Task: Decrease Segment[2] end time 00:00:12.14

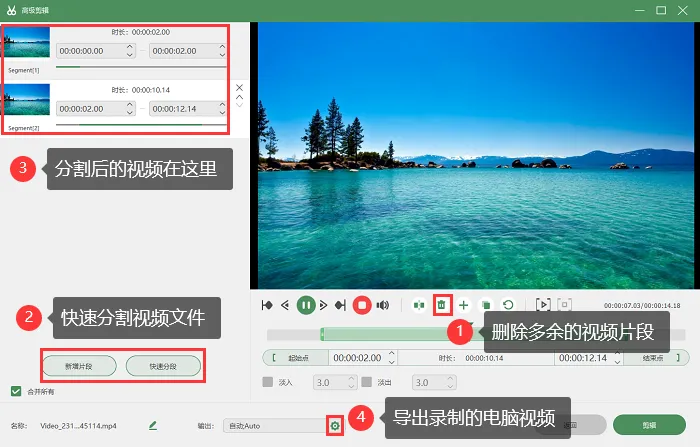Action: 222,113
